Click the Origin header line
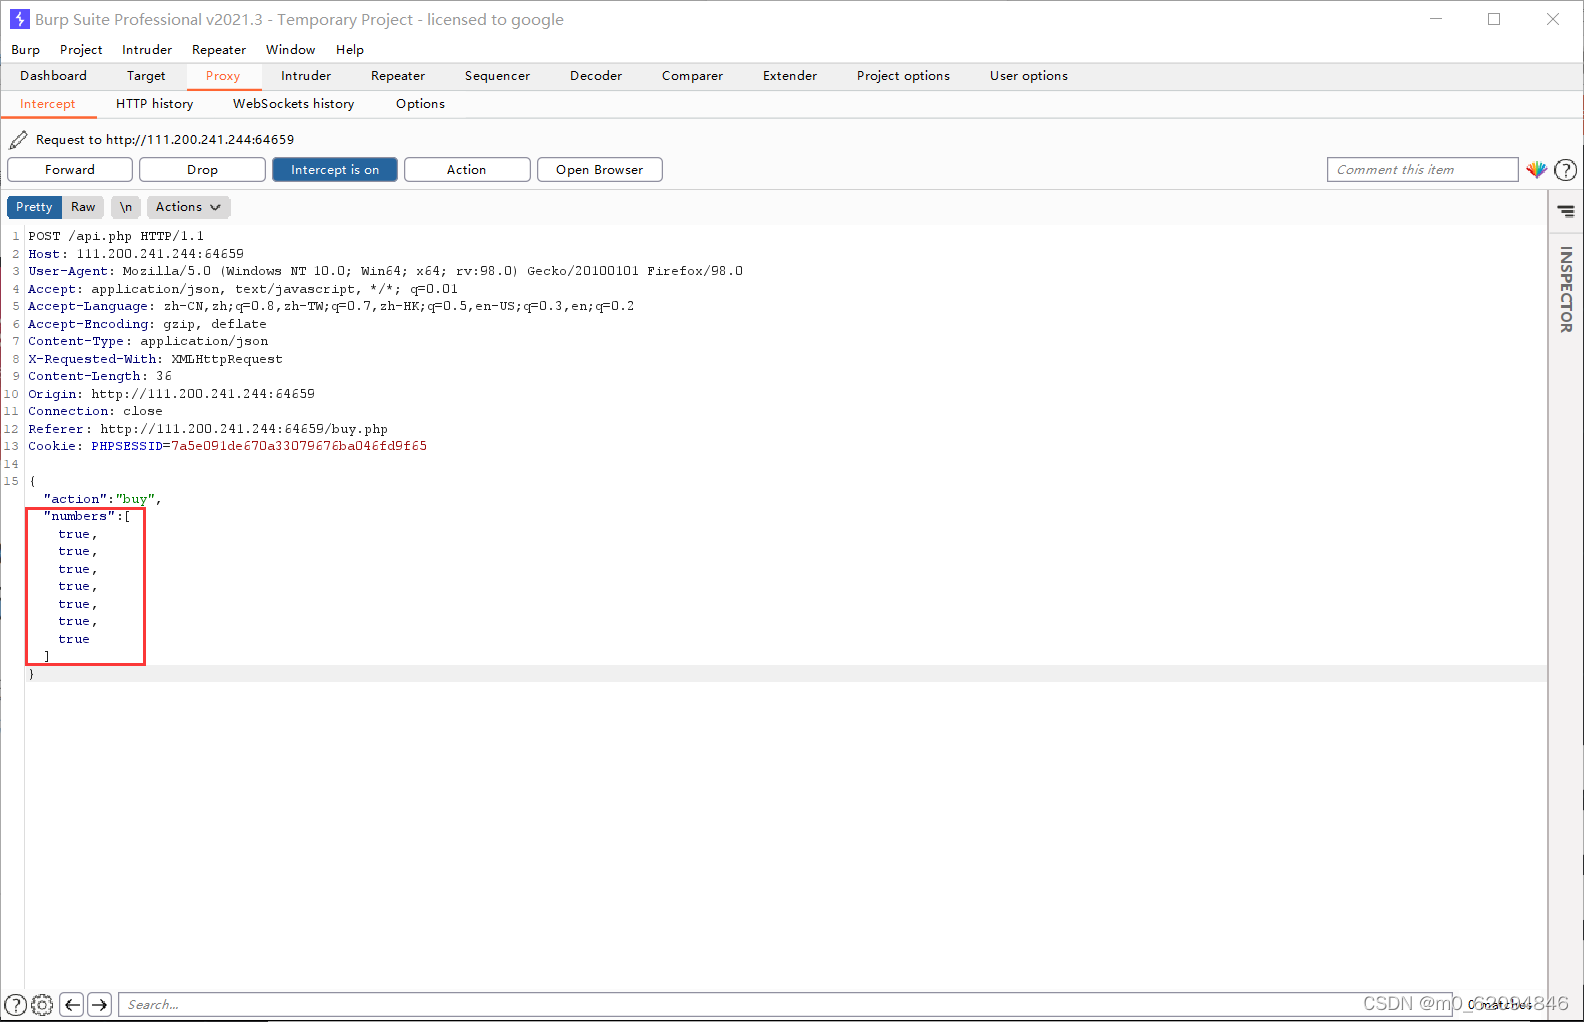This screenshot has width=1584, height=1022. click(x=171, y=394)
